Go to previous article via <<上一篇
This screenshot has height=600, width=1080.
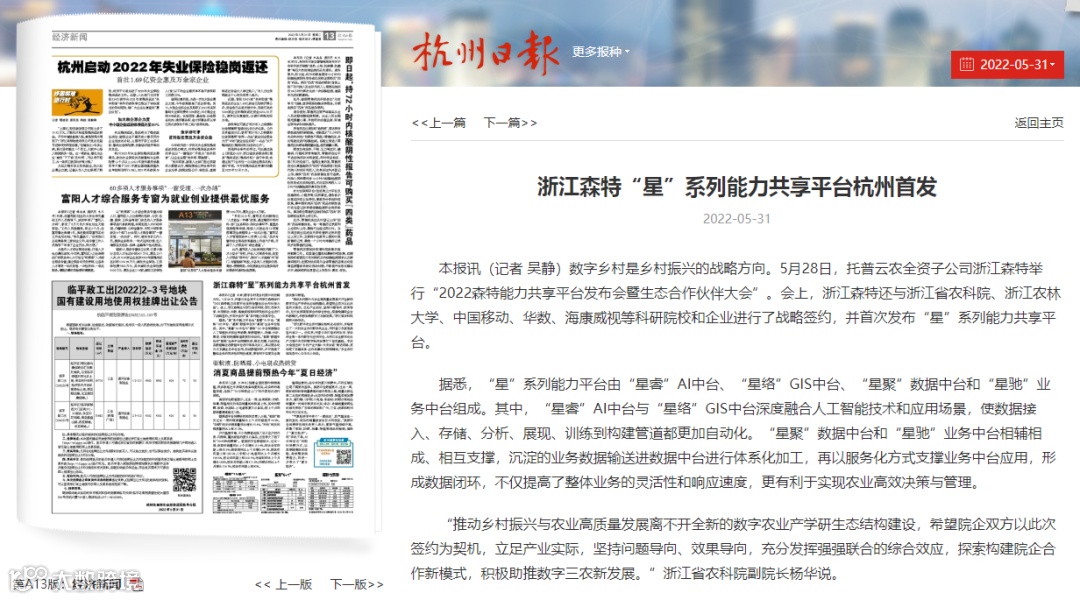[439, 123]
